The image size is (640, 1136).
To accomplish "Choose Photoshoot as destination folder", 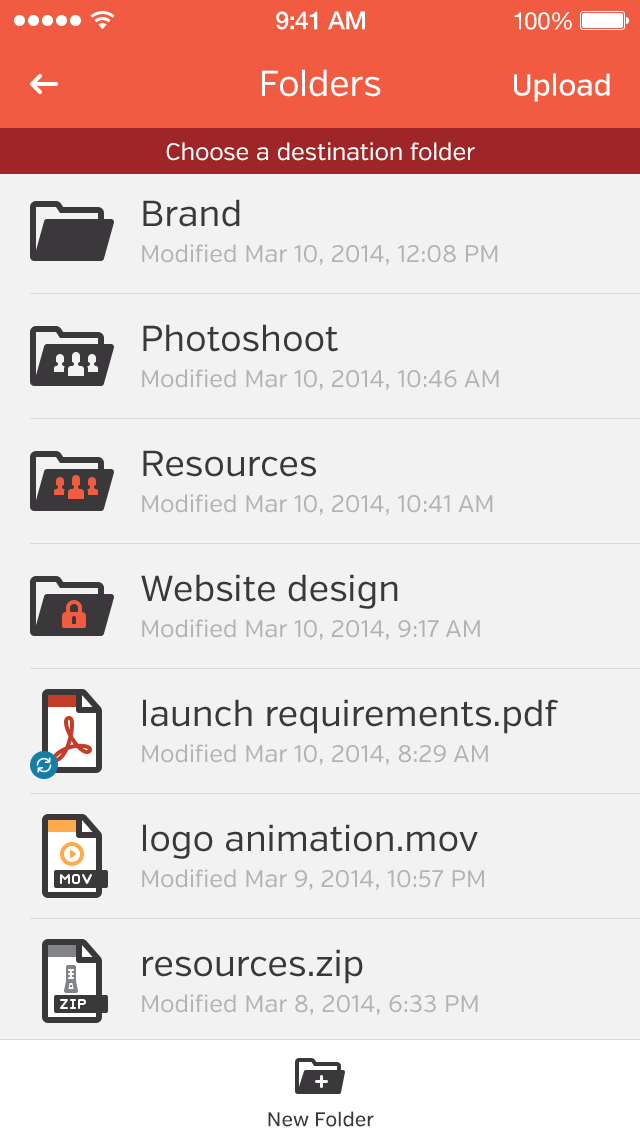I will click(x=240, y=339).
